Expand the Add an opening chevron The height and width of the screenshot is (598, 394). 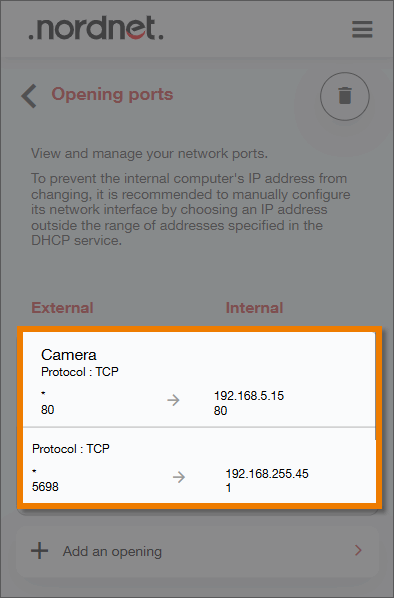point(358,550)
